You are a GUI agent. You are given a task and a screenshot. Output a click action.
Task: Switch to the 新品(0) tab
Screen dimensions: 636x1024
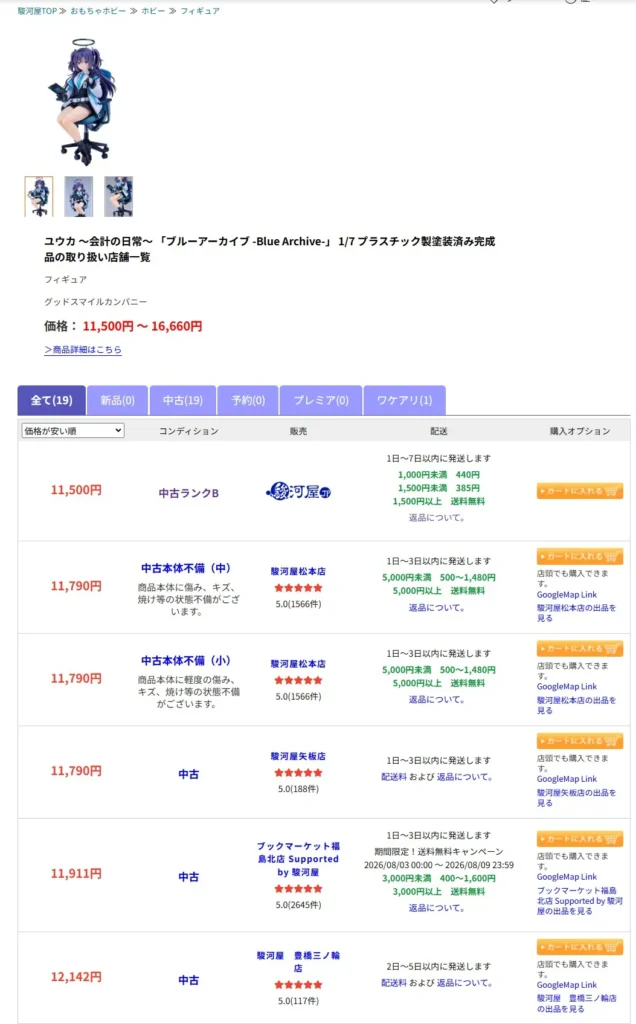pos(118,400)
